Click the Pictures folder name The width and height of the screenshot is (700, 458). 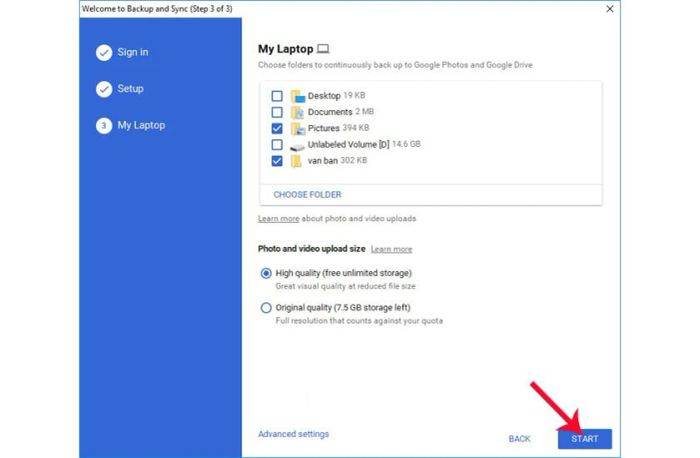(x=324, y=128)
